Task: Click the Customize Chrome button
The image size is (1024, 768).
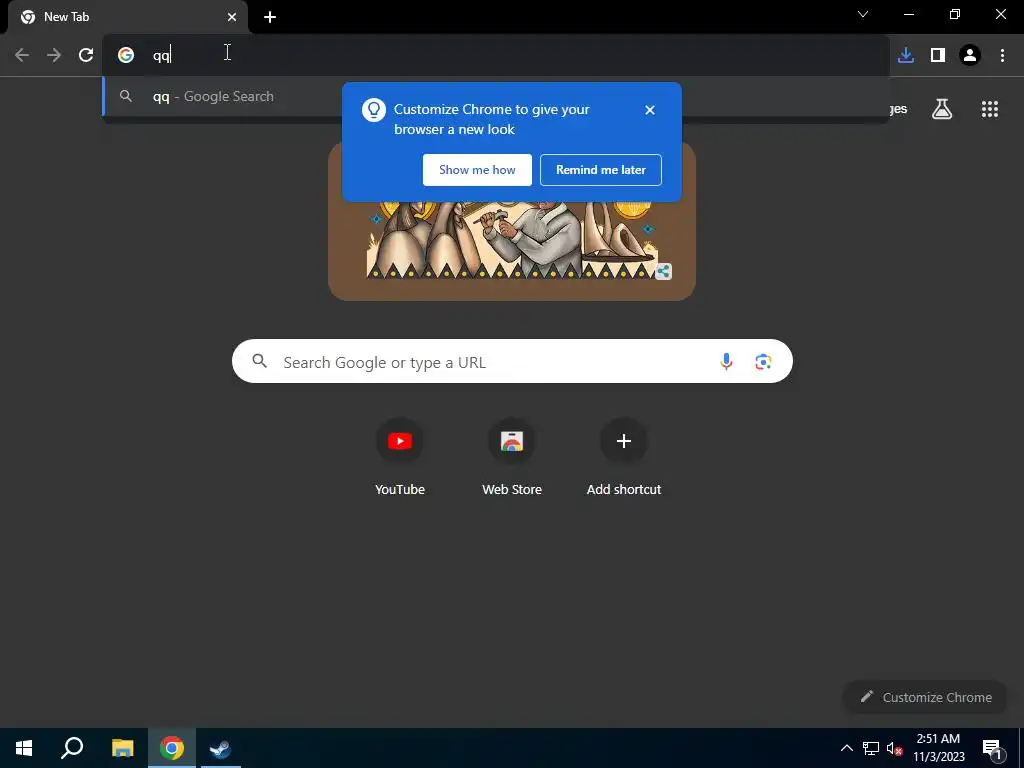Action: pos(925,697)
